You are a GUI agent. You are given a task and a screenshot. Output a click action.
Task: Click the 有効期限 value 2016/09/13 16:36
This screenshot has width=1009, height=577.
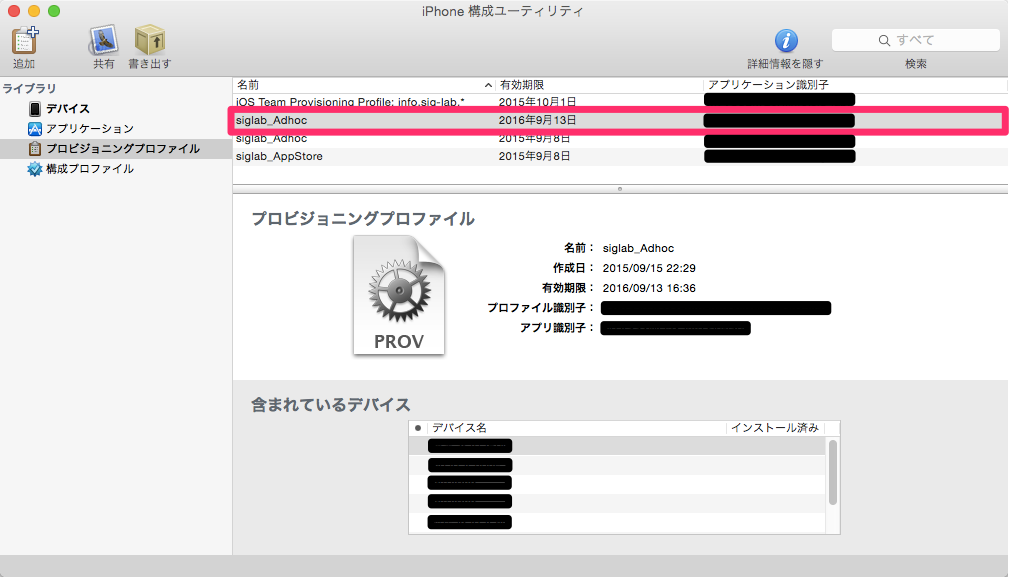point(649,288)
